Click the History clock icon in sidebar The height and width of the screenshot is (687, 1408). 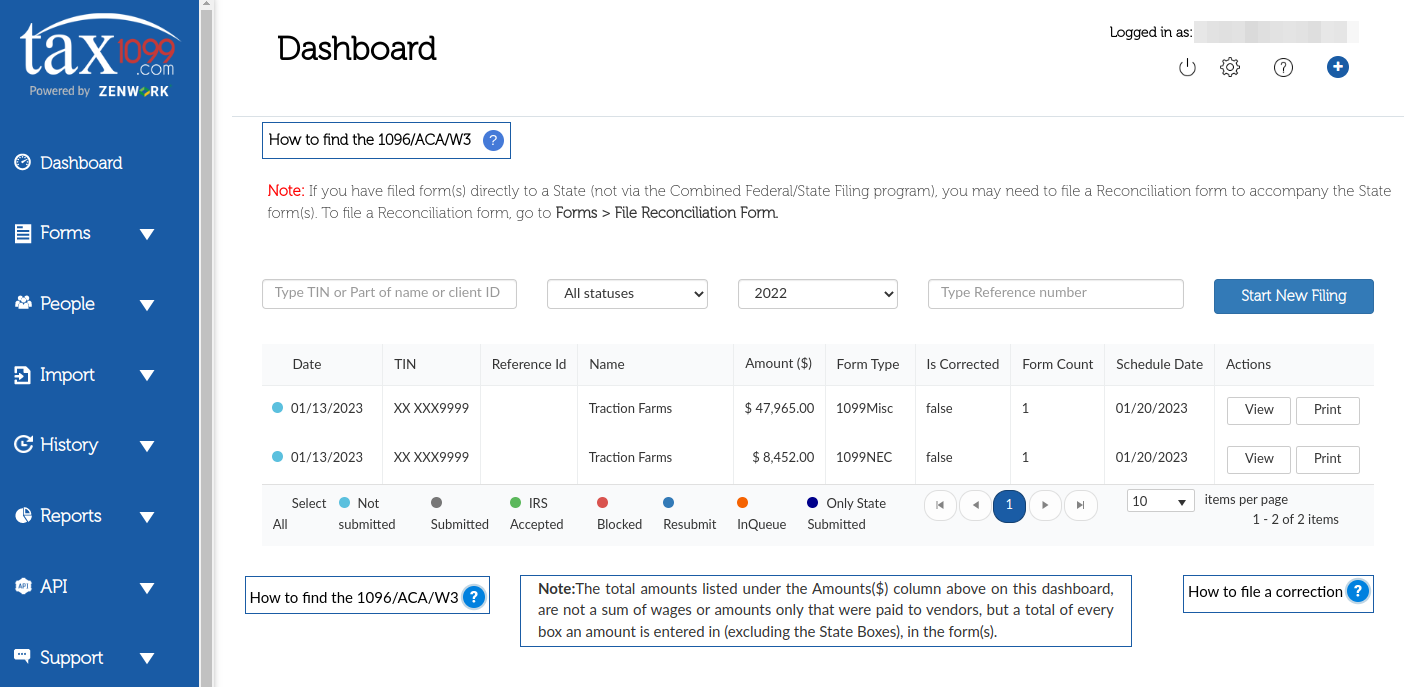pyautogui.click(x=23, y=445)
